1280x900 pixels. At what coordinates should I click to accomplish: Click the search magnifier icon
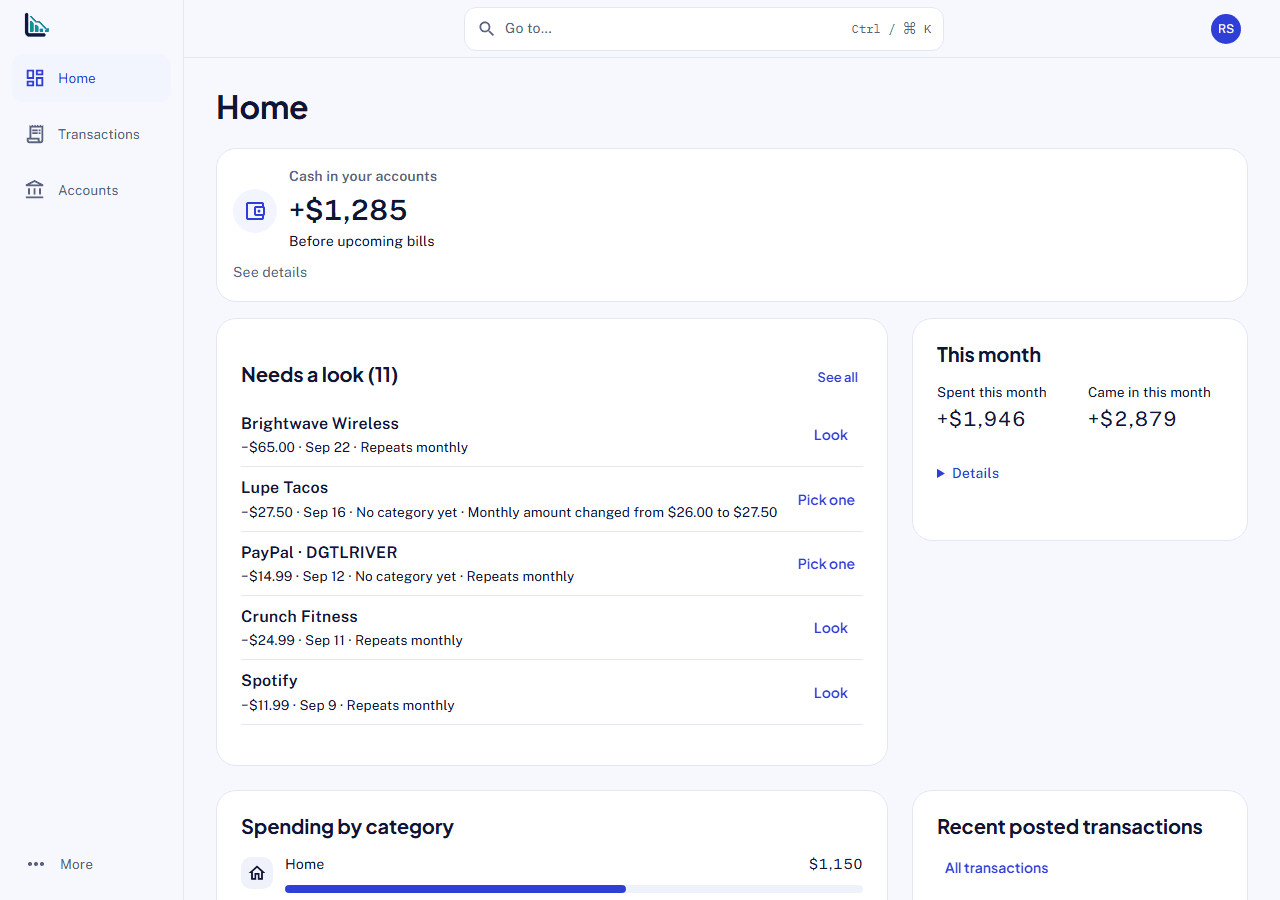[487, 29]
